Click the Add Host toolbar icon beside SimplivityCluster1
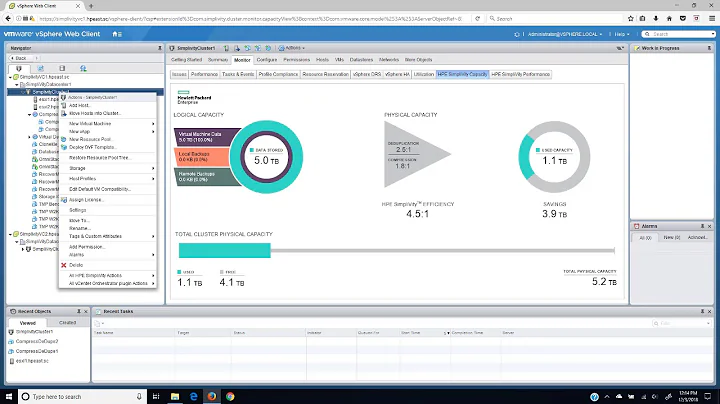Image resolution: width=720 pixels, height=404 pixels. click(x=226, y=48)
